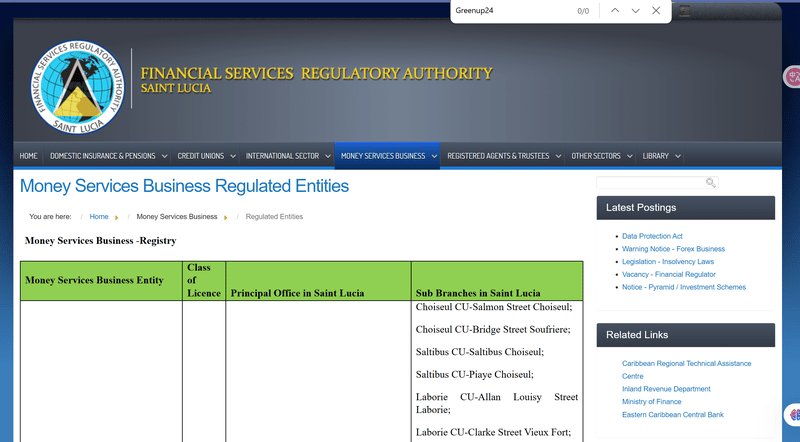800x442 pixels.
Task: Expand the International Sector chevron
Action: tap(328, 156)
